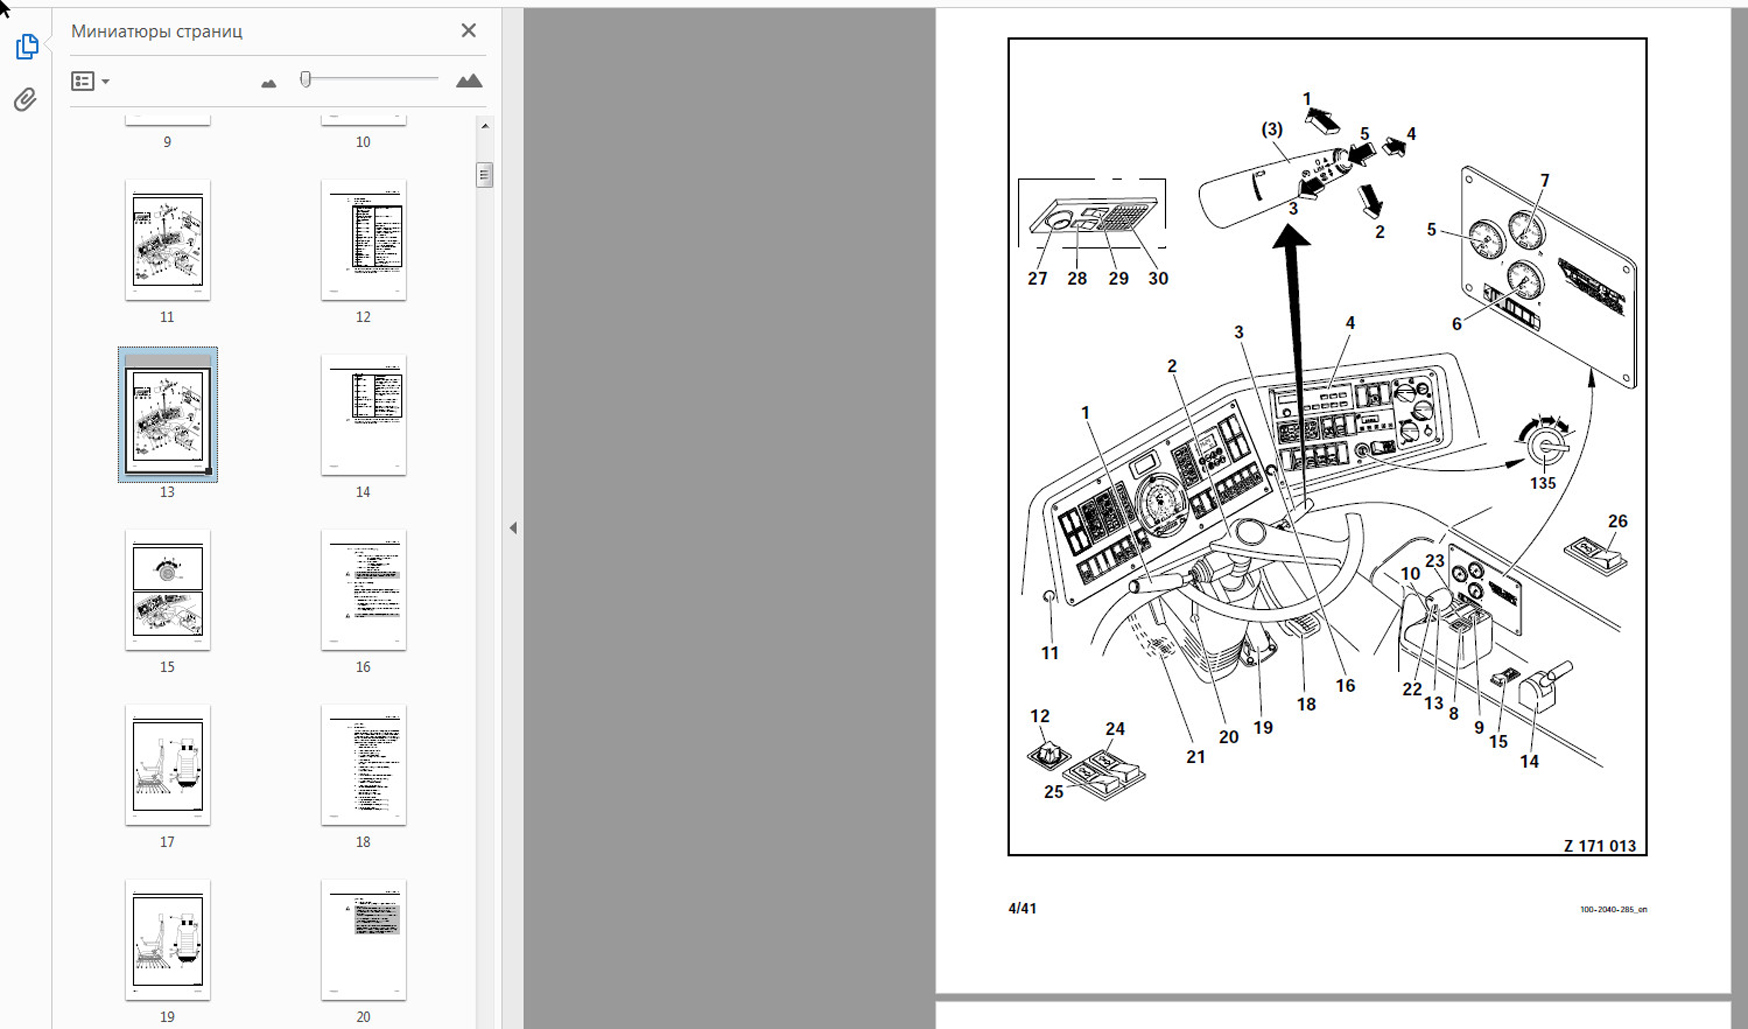Select the page 11 thumbnail
1748x1029 pixels.
click(167, 240)
